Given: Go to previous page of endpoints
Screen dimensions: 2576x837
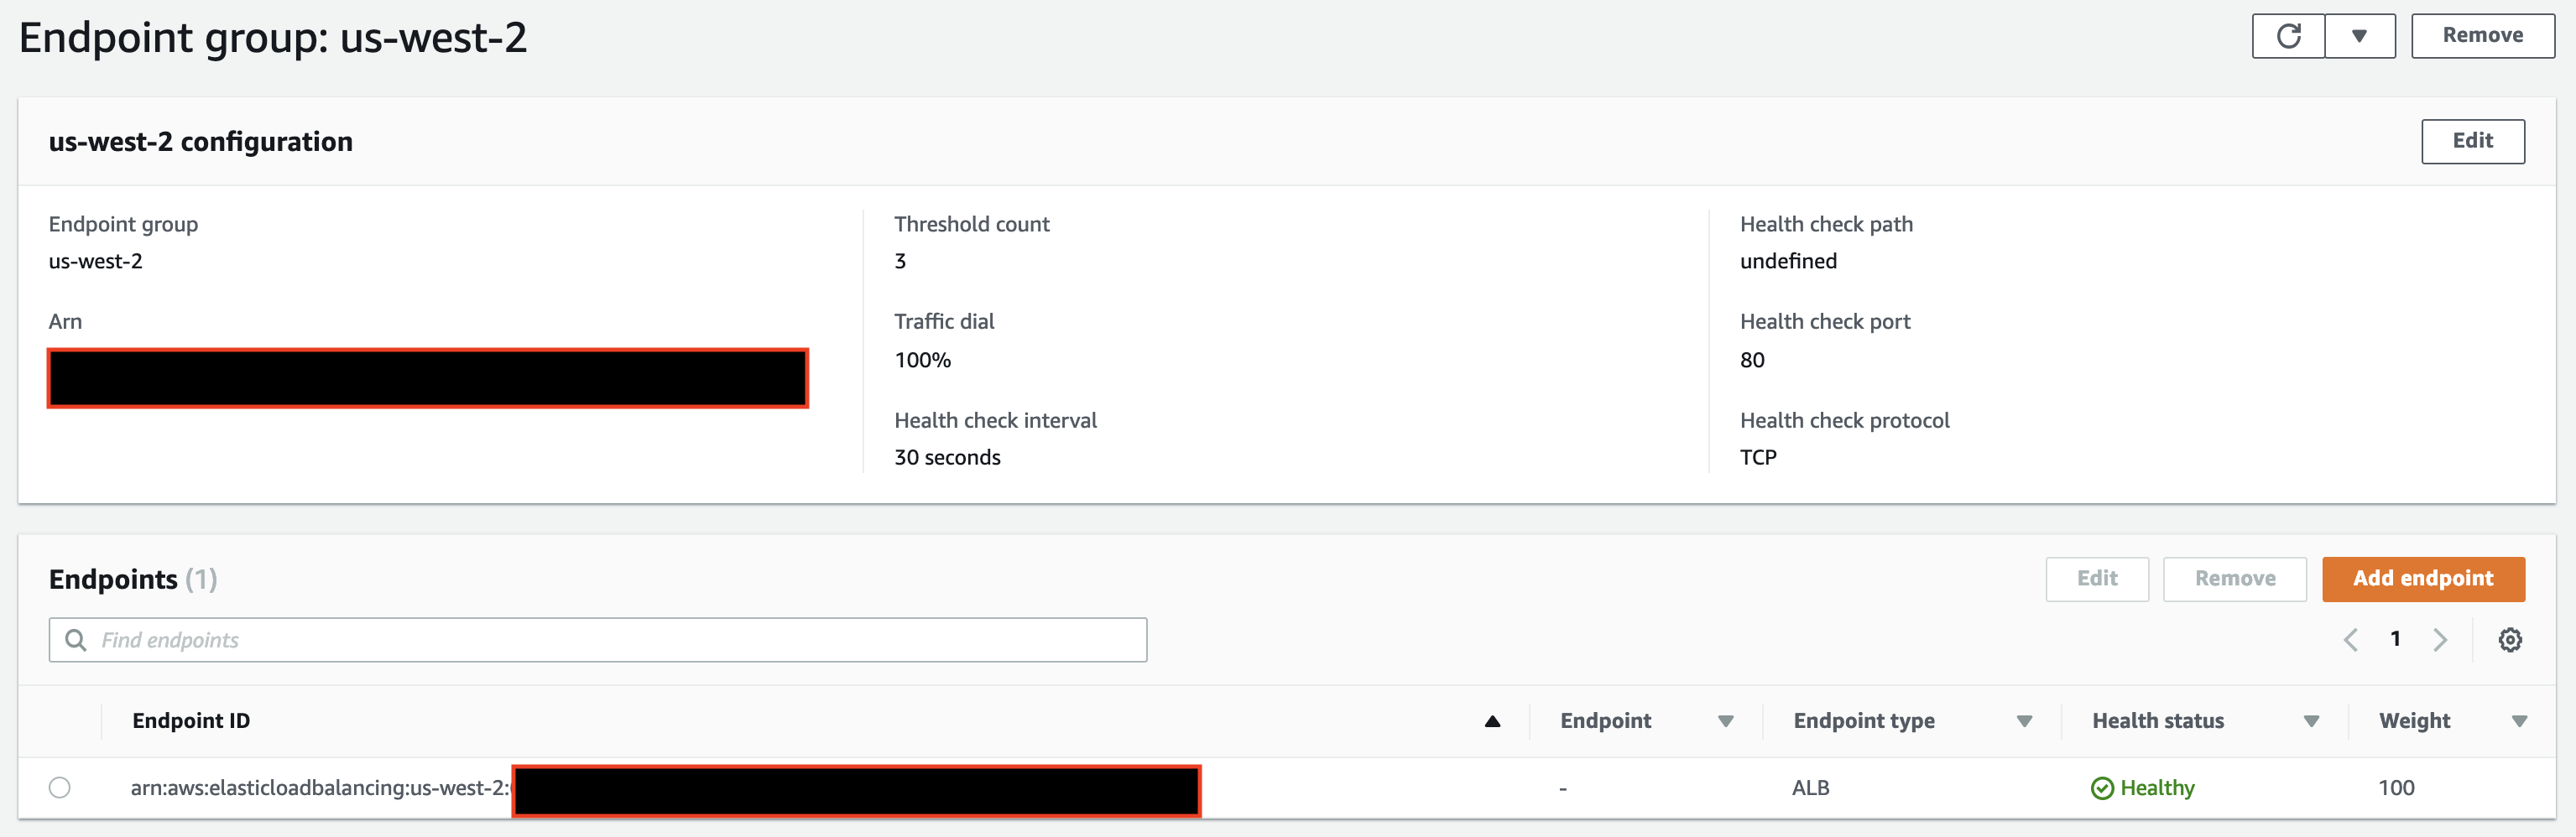Looking at the screenshot, I should pyautogui.click(x=2350, y=640).
